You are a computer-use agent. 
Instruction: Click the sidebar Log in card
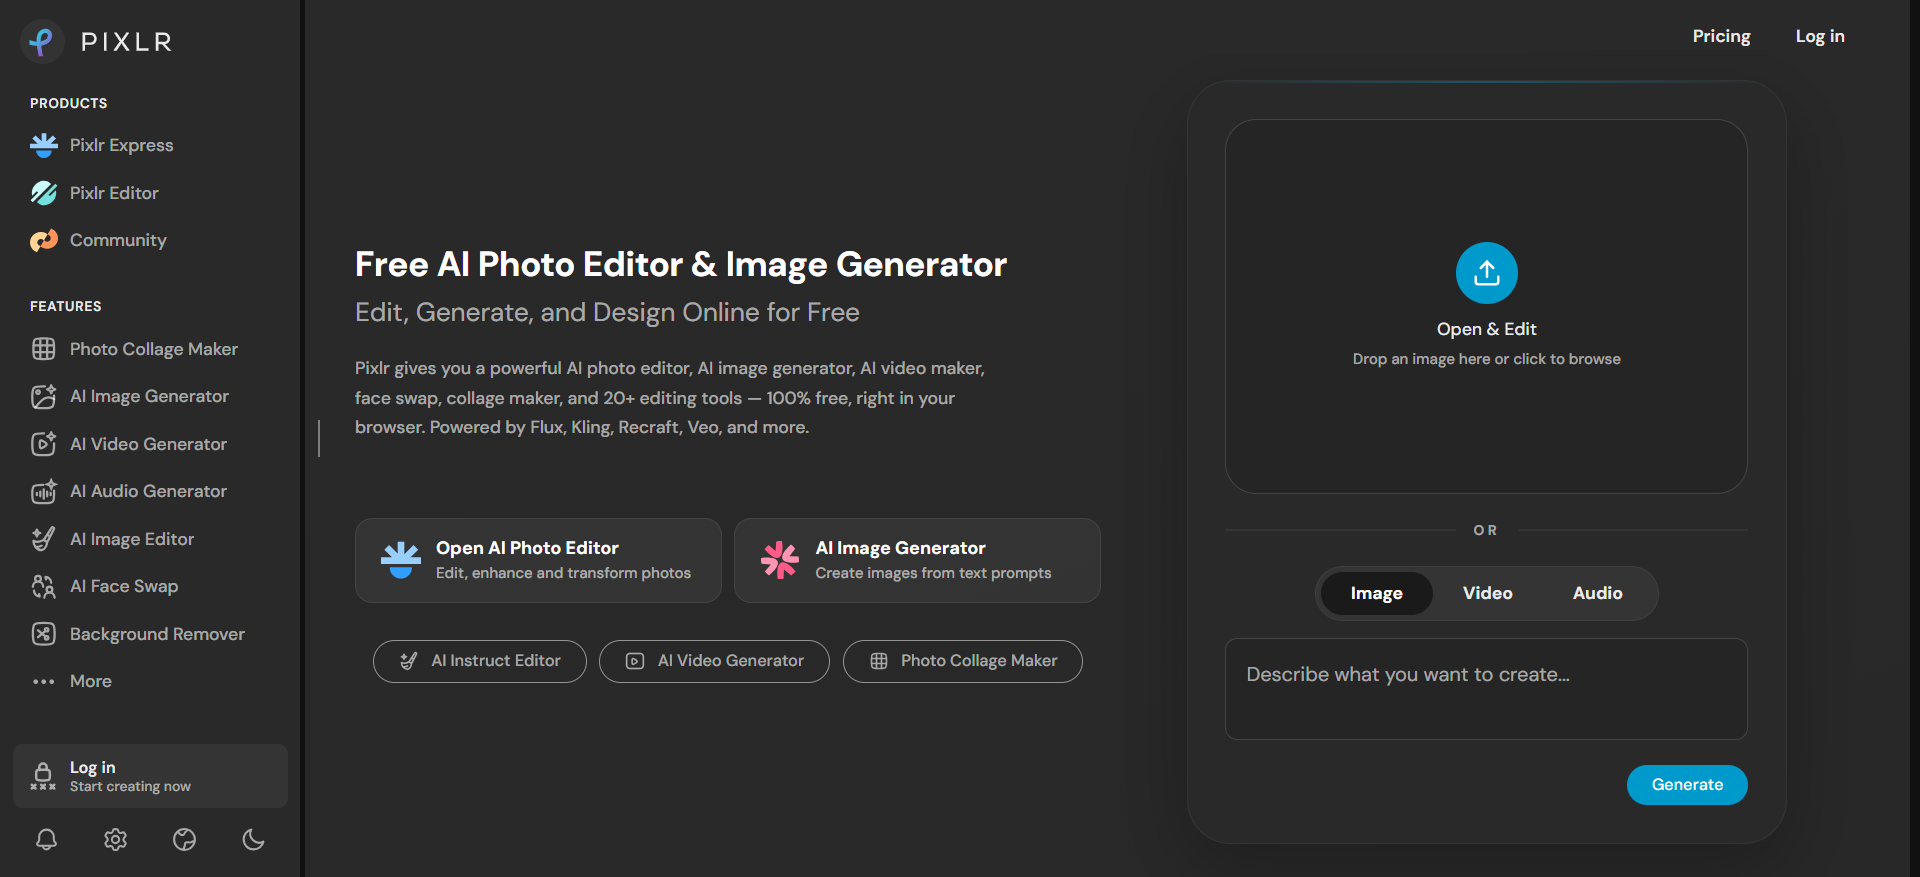pyautogui.click(x=150, y=776)
